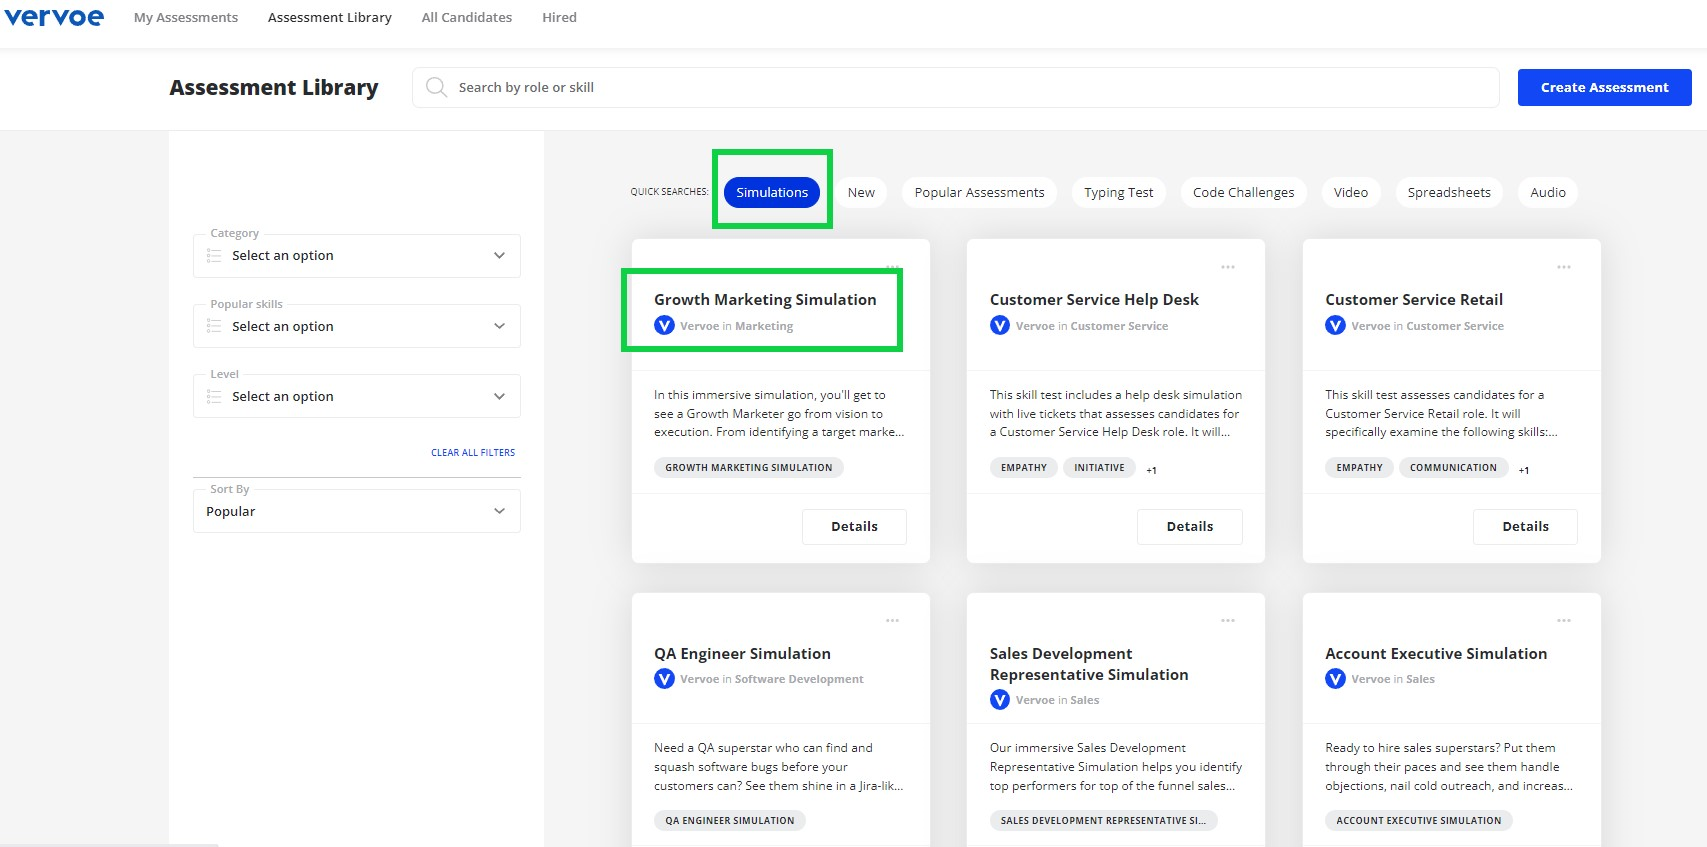Select New quick search chip
Viewport: 1707px width, 847px height.
(x=861, y=192)
